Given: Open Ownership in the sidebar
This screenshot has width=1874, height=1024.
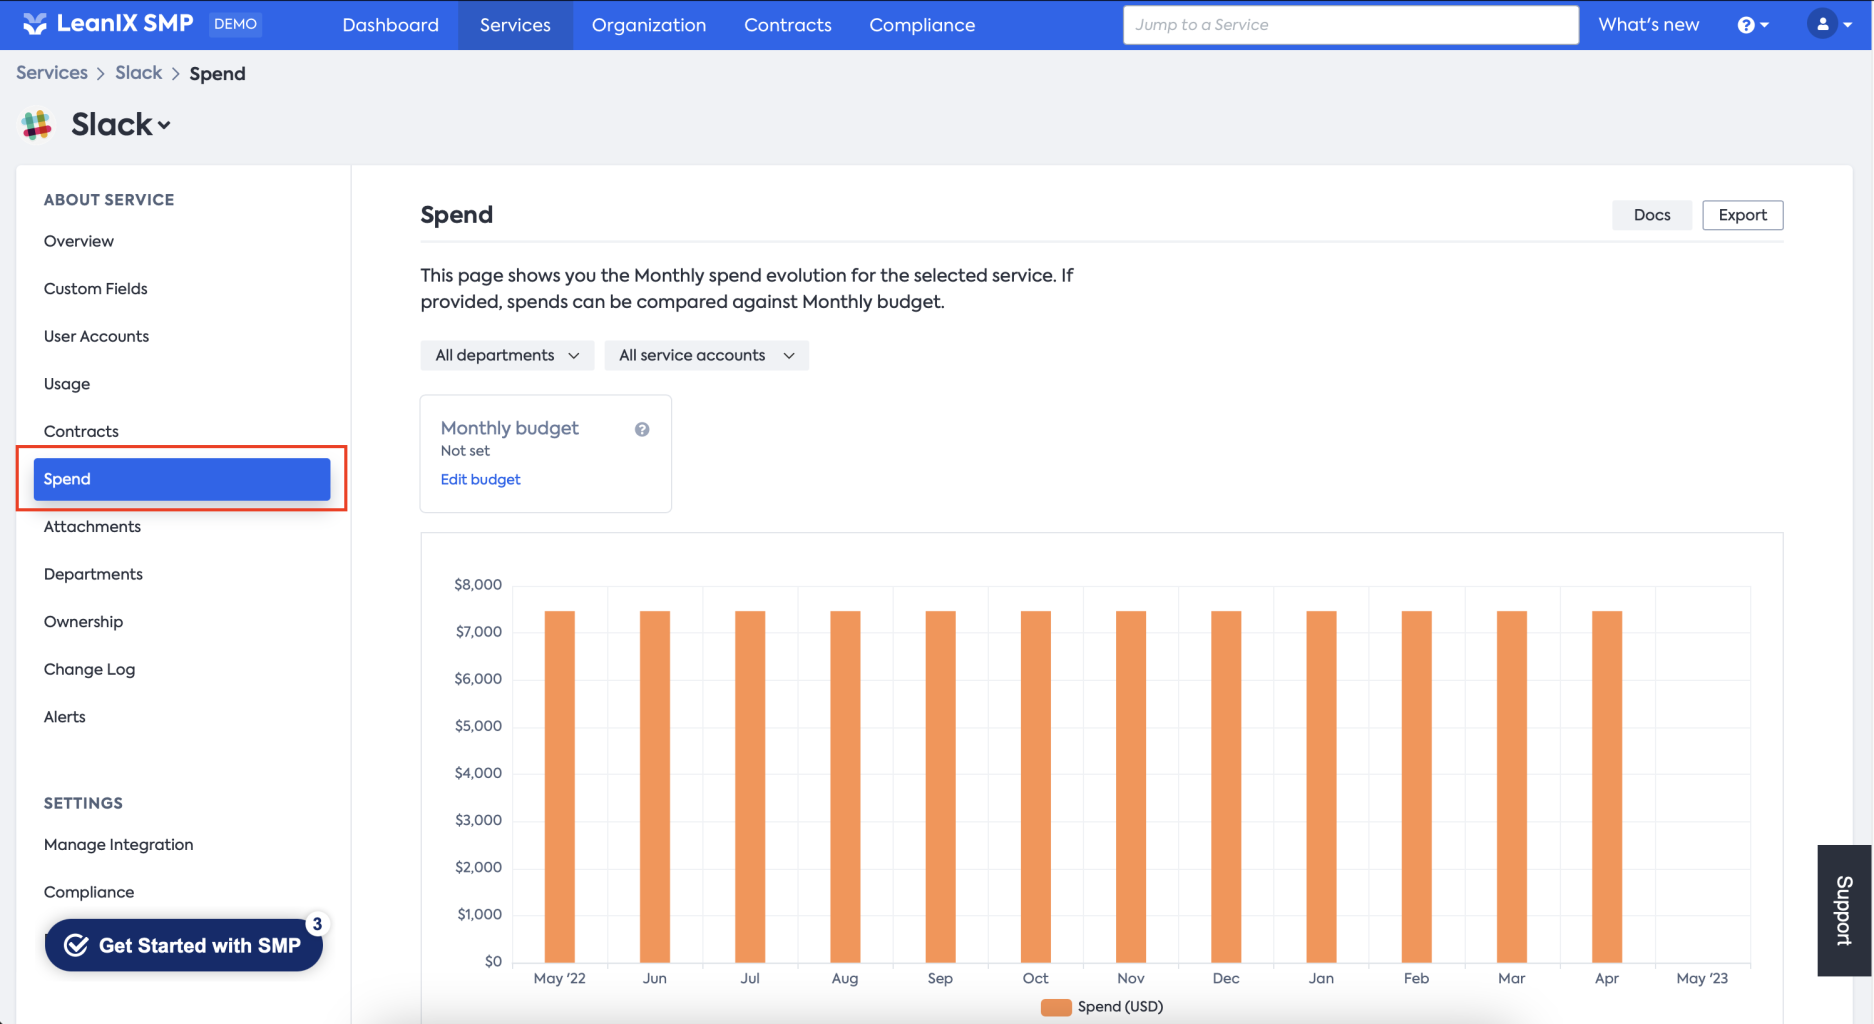Looking at the screenshot, I should point(83,622).
